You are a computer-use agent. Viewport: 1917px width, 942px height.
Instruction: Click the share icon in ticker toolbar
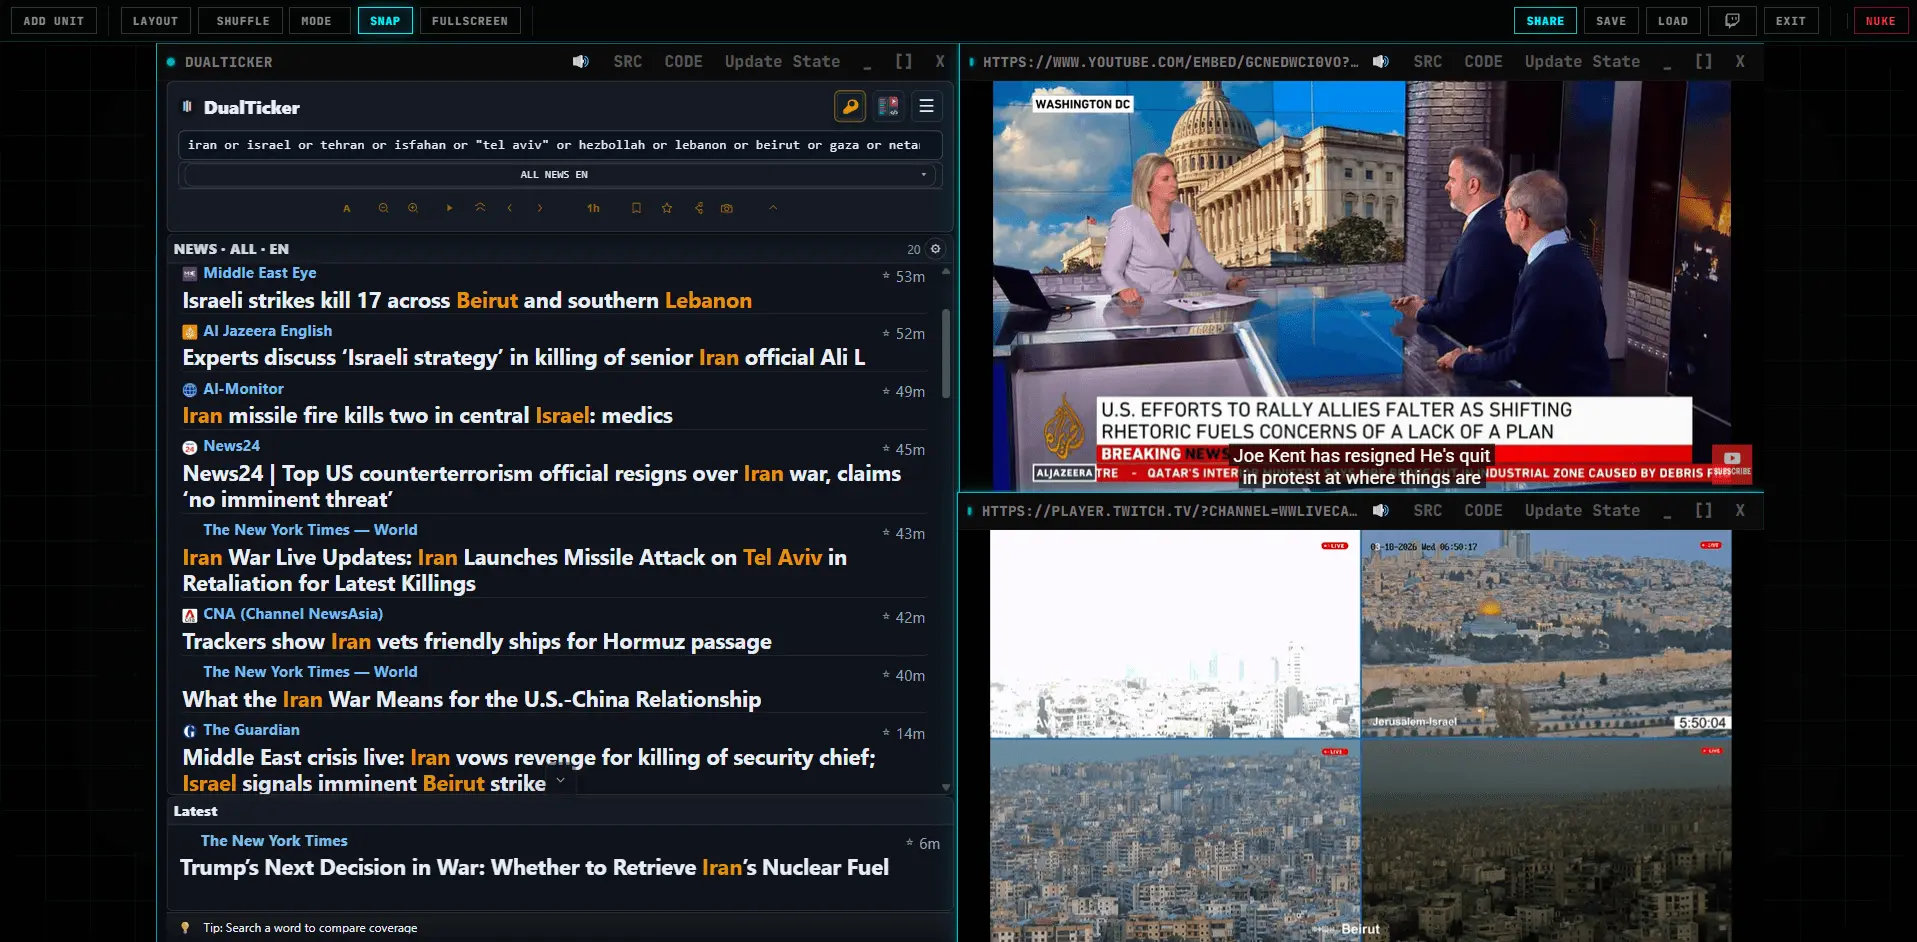coord(699,208)
